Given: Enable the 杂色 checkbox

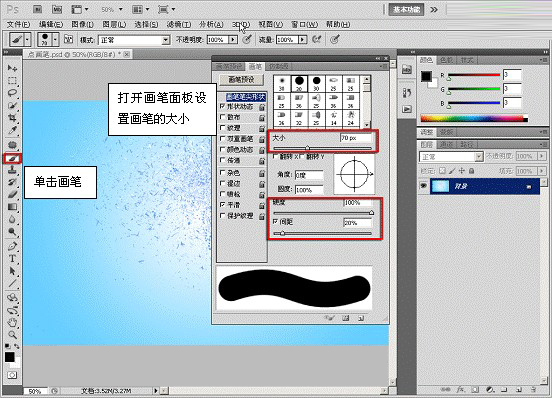Looking at the screenshot, I should (222, 172).
